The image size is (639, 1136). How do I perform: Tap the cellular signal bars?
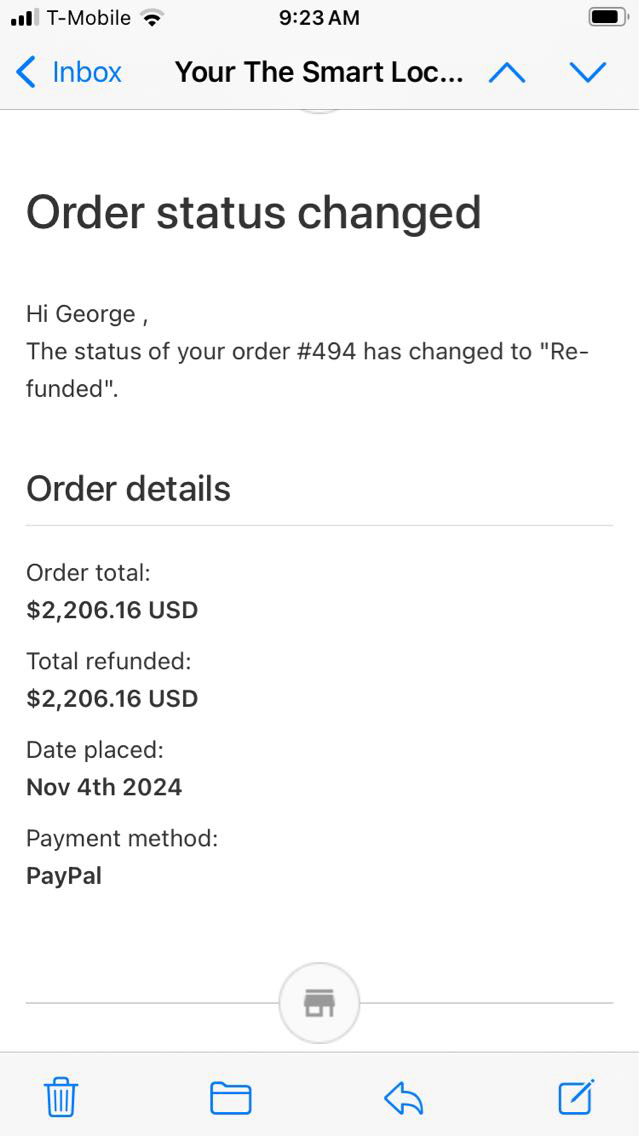[x=24, y=18]
